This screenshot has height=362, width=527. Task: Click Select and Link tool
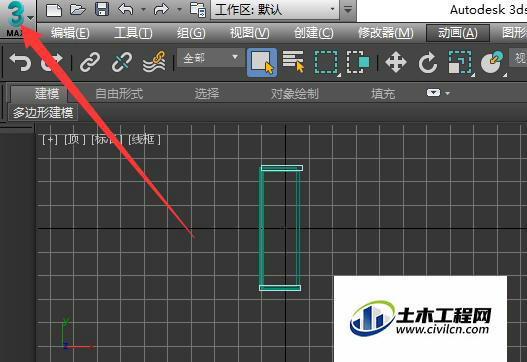(90, 63)
